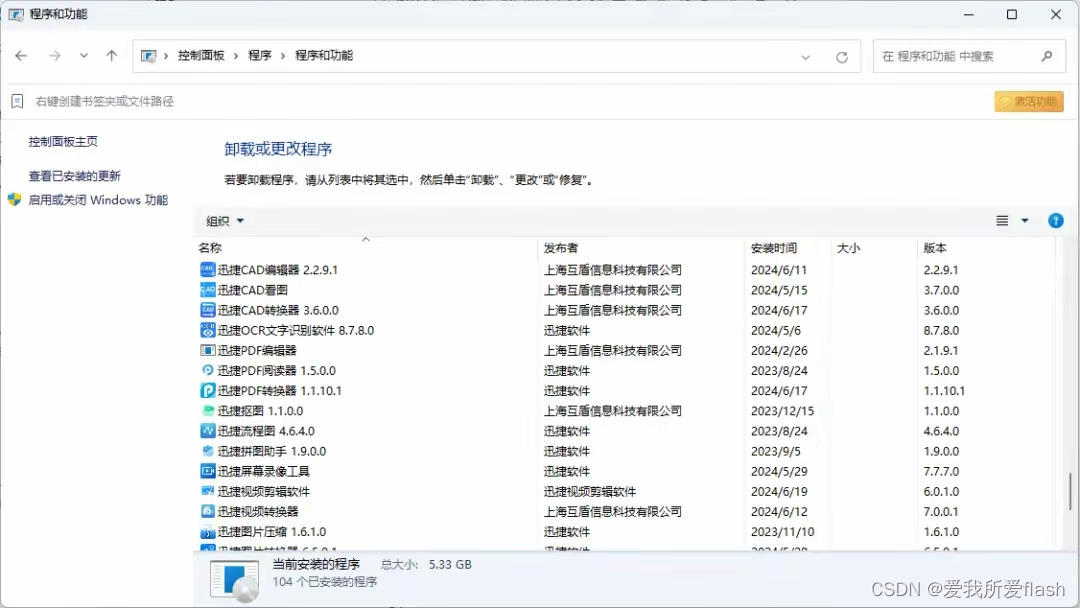Screen dimensions: 1080x608
Task: Open help with the question mark icon
Action: click(x=1055, y=221)
